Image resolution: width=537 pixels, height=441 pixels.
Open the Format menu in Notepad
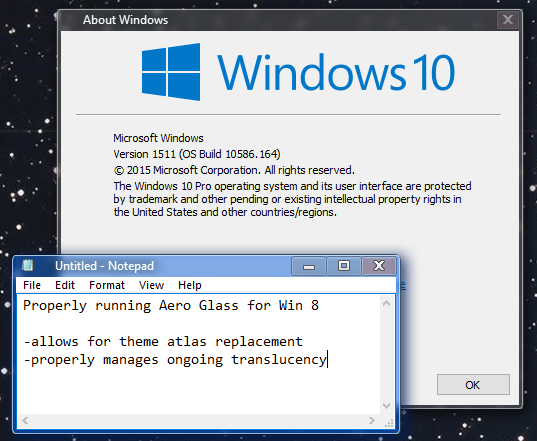pos(107,285)
